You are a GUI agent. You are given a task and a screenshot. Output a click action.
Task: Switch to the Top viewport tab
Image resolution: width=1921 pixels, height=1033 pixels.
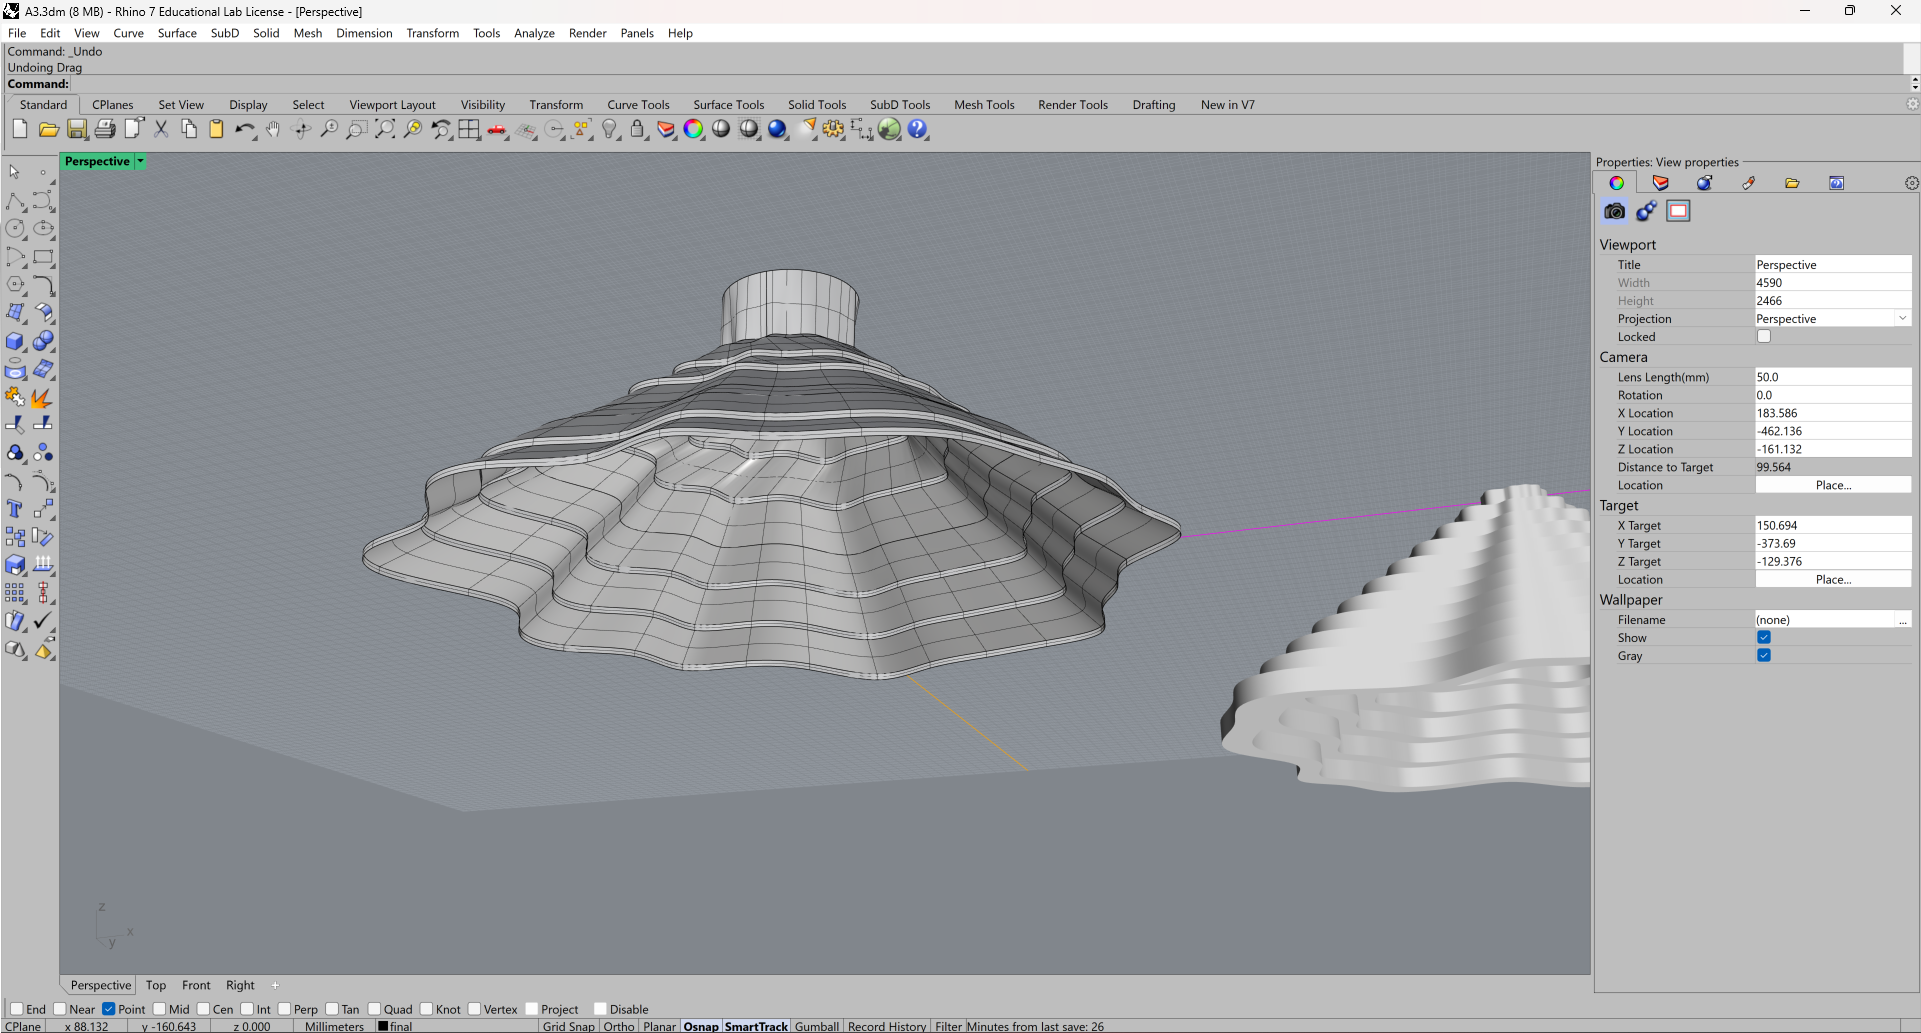[156, 985]
